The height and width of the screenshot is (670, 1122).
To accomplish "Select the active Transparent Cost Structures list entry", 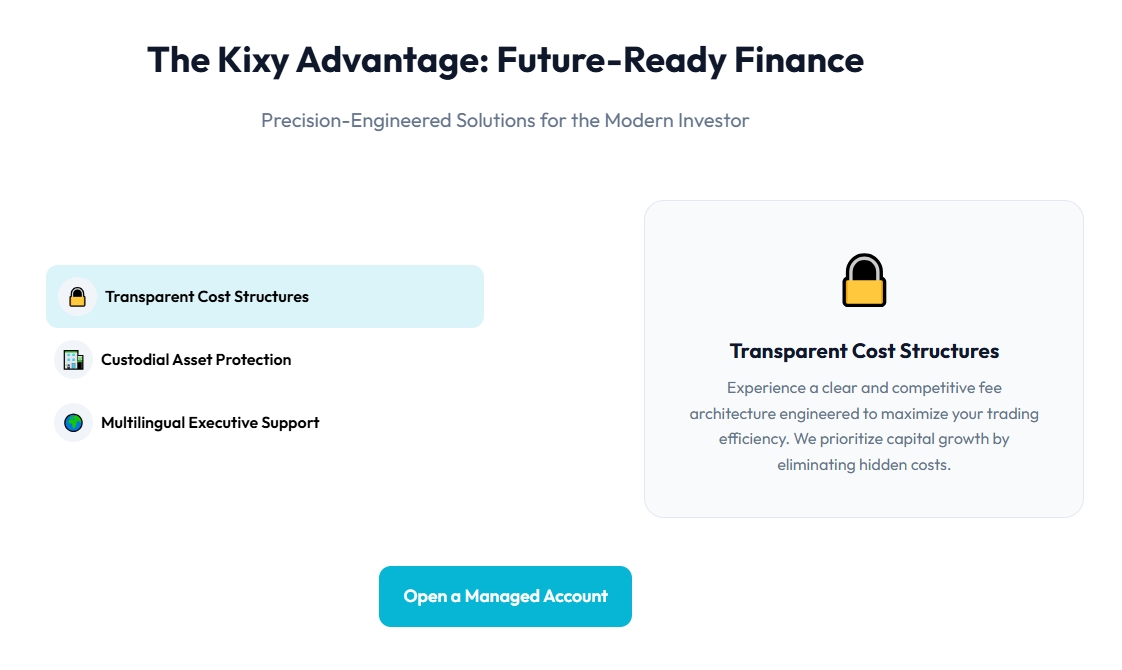I will 264,296.
